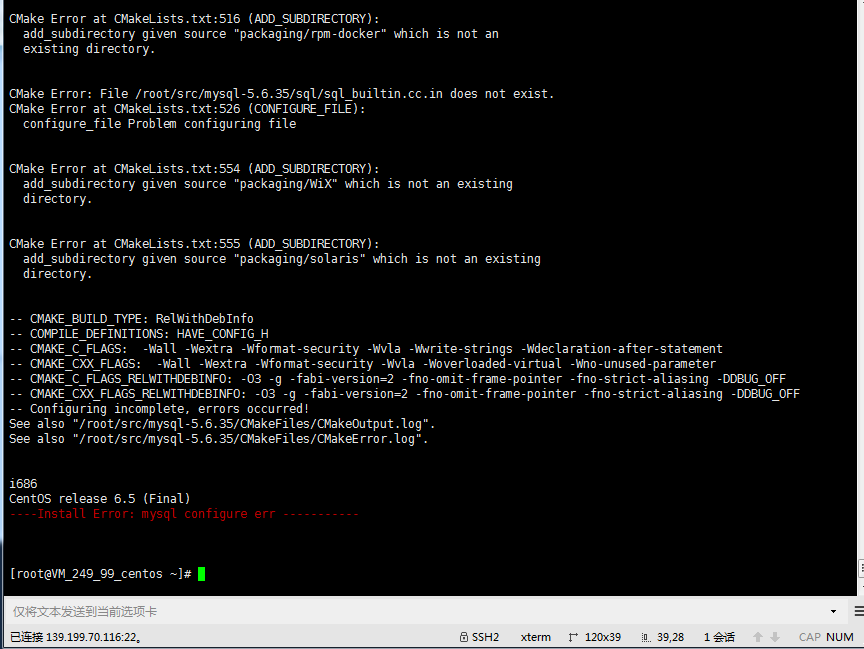Screen dimensions: 864x649
Task: Open the compose bar target dropdown arrow
Action: click(x=833, y=612)
